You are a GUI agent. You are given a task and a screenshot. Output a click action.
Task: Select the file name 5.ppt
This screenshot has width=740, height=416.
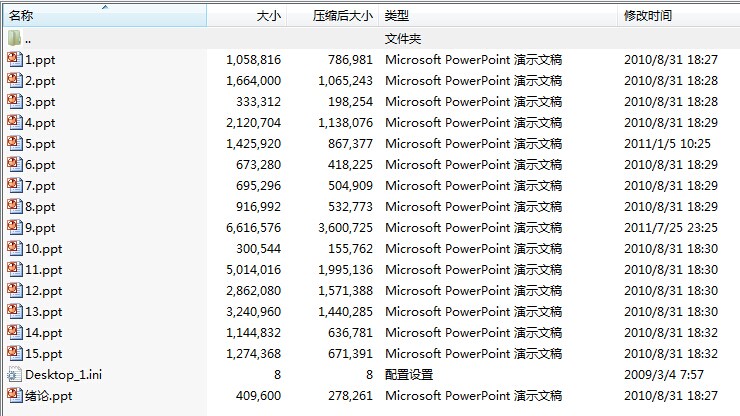(x=40, y=144)
